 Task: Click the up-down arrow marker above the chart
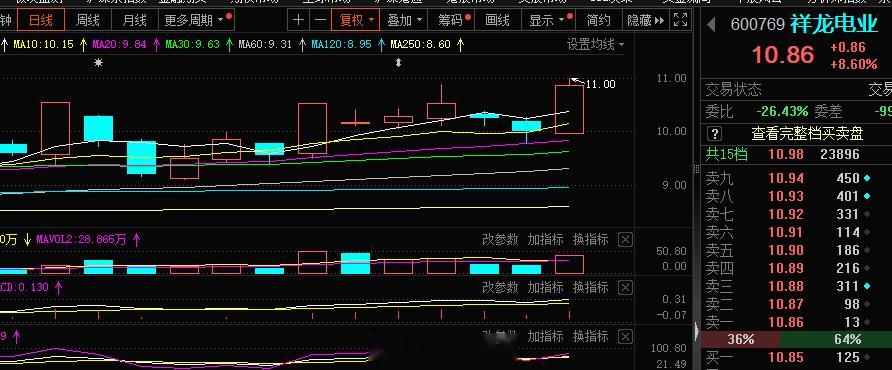pyautogui.click(x=398, y=63)
